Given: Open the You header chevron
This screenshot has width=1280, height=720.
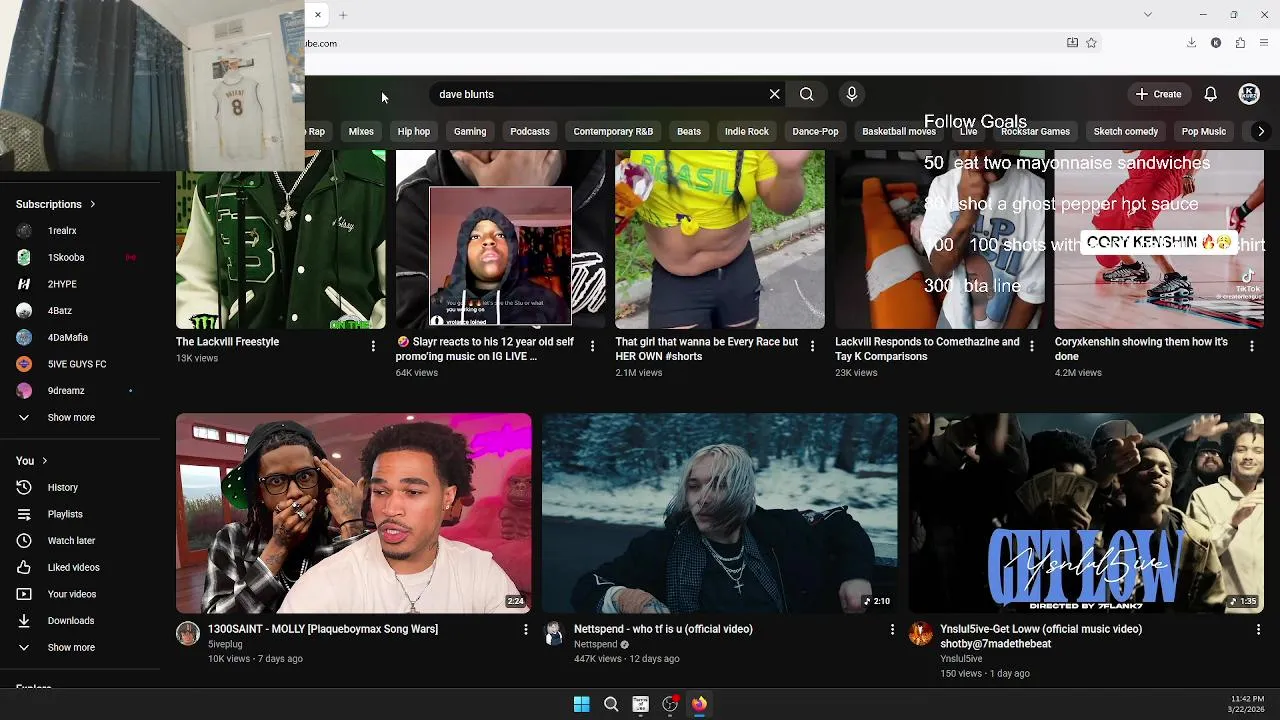Looking at the screenshot, I should point(44,461).
